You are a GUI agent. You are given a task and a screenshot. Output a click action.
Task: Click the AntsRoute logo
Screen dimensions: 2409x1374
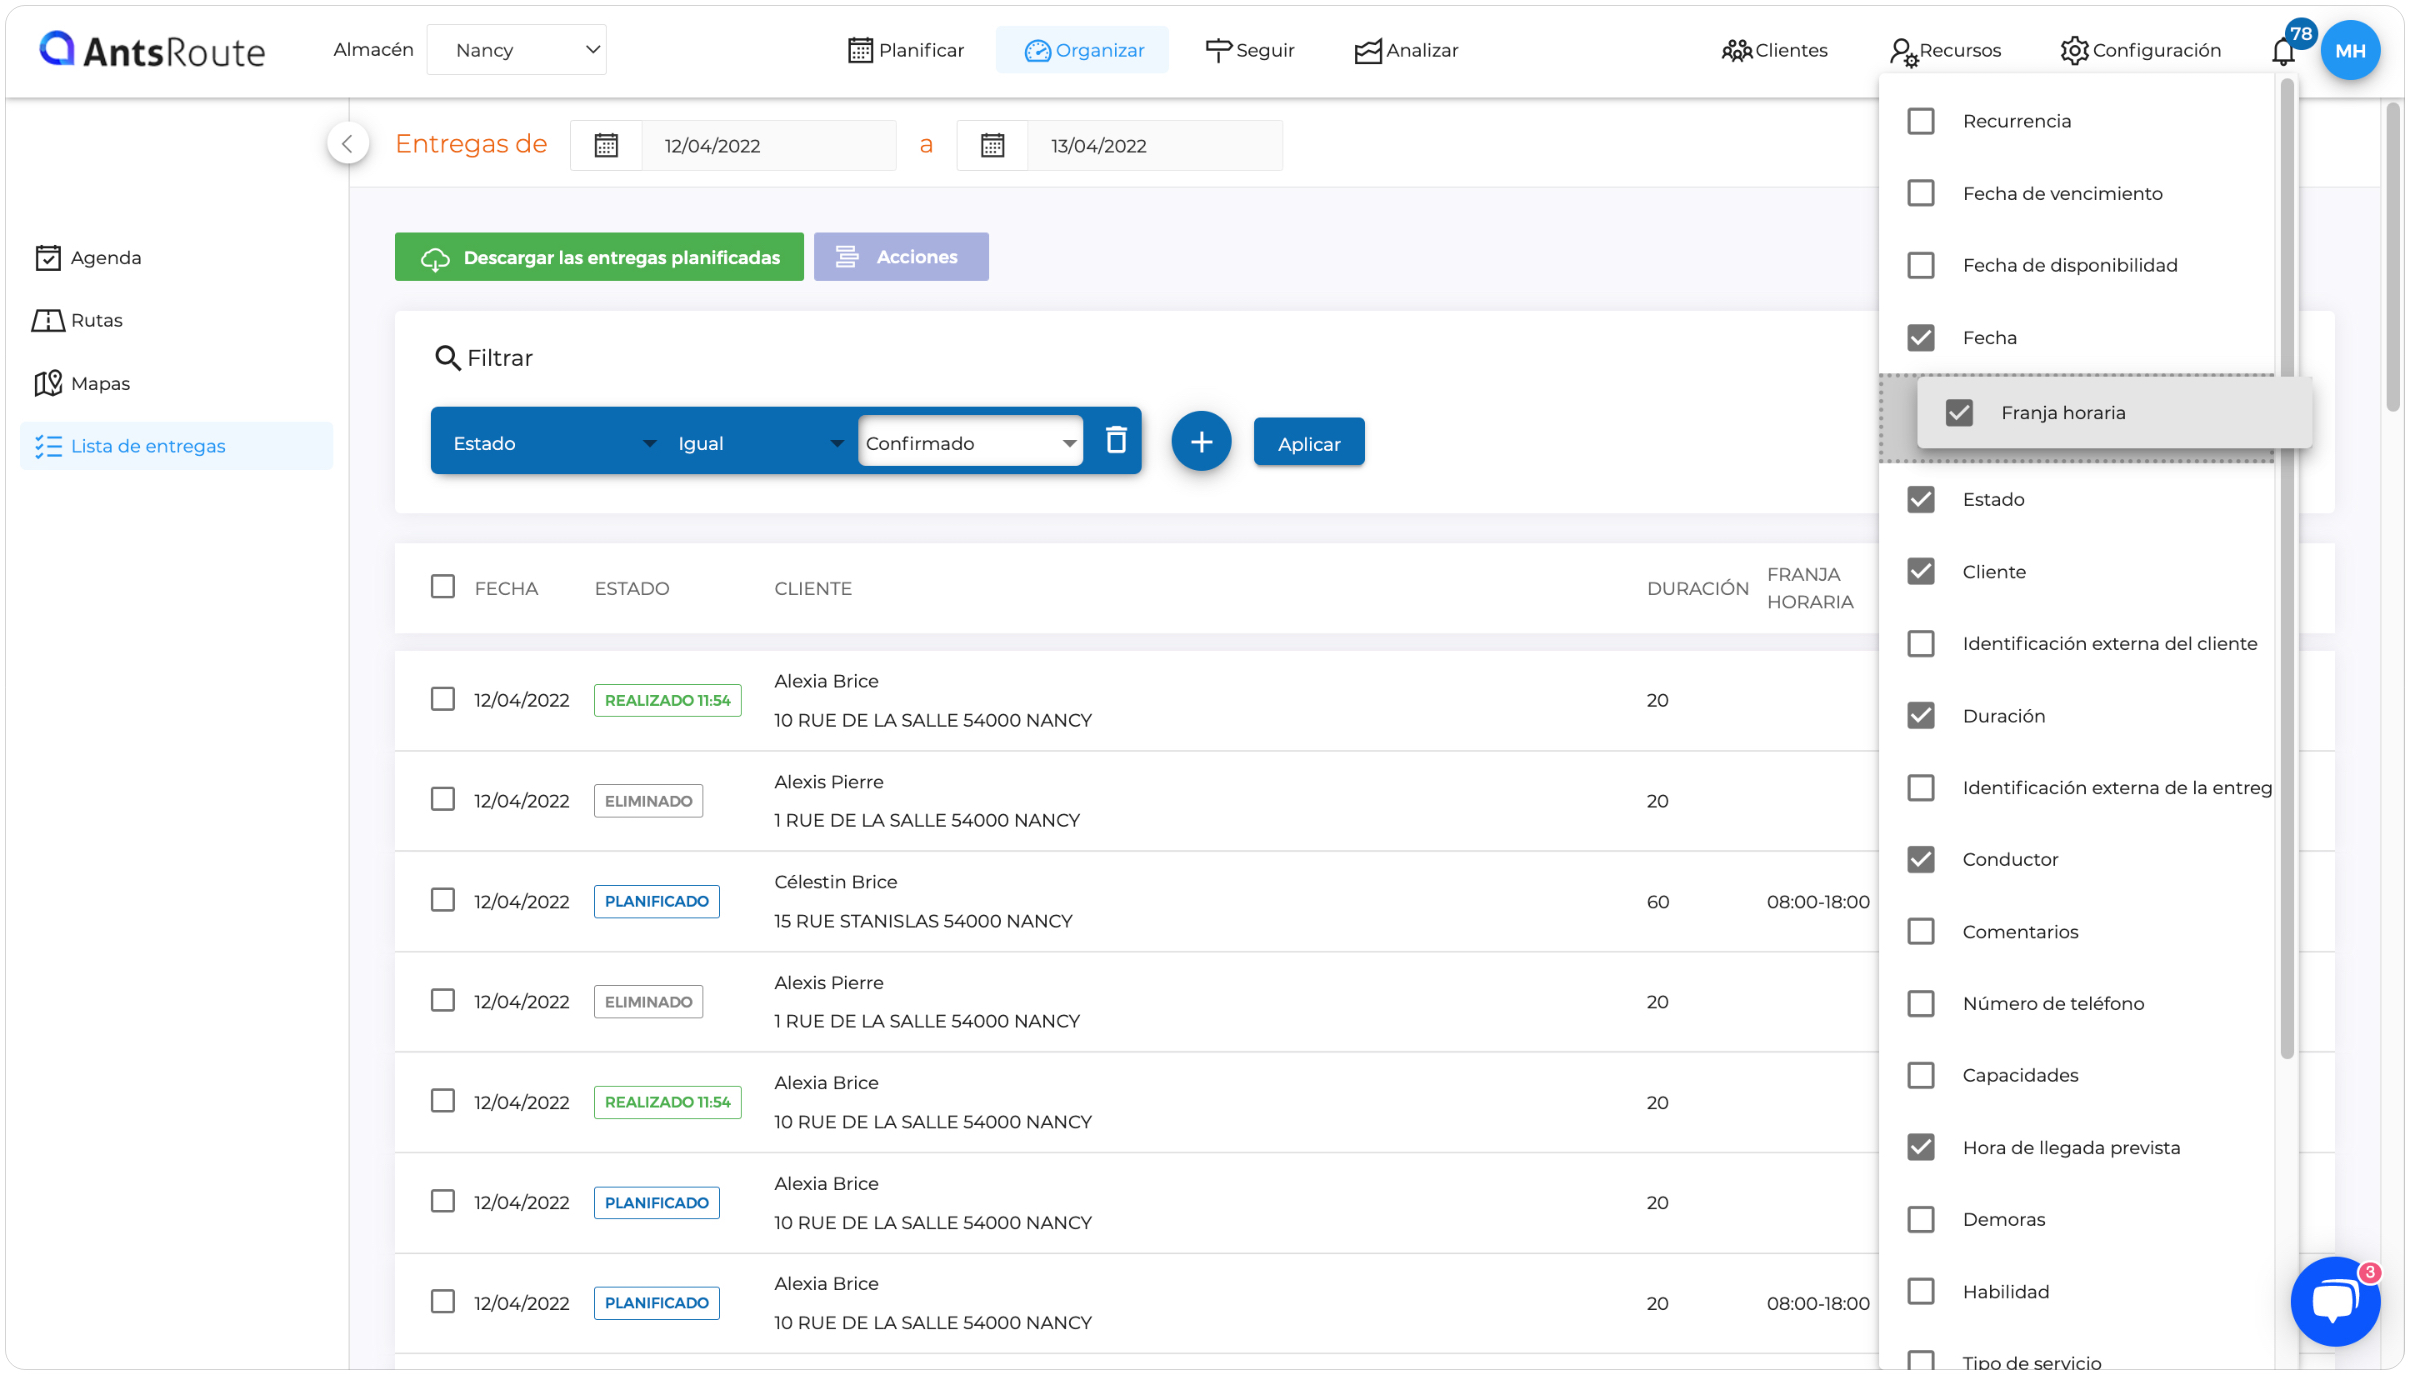pyautogui.click(x=152, y=50)
